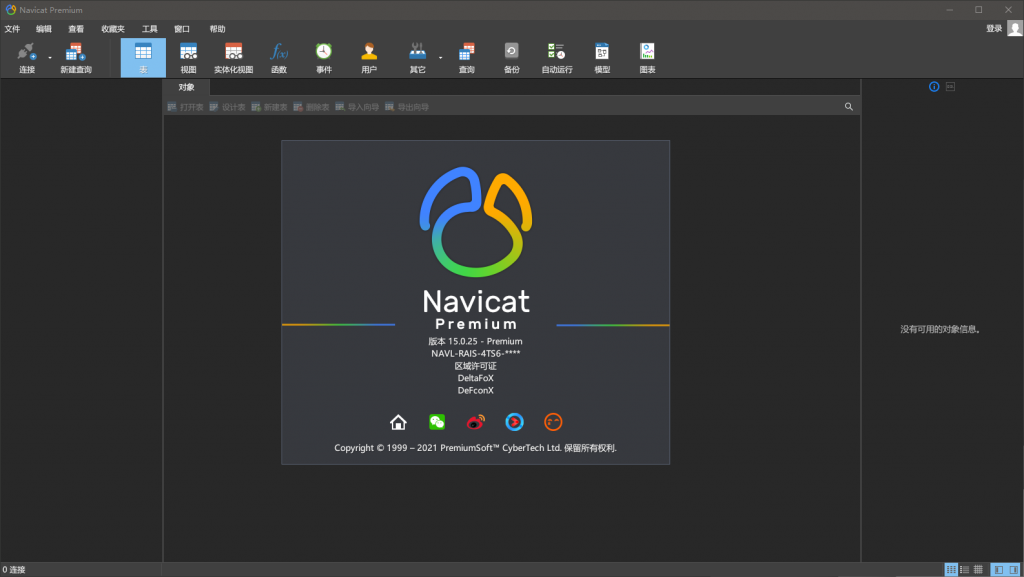Open 自动运行 (Automation) toolbar icon
Image resolution: width=1024 pixels, height=577 pixels.
[x=556, y=57]
